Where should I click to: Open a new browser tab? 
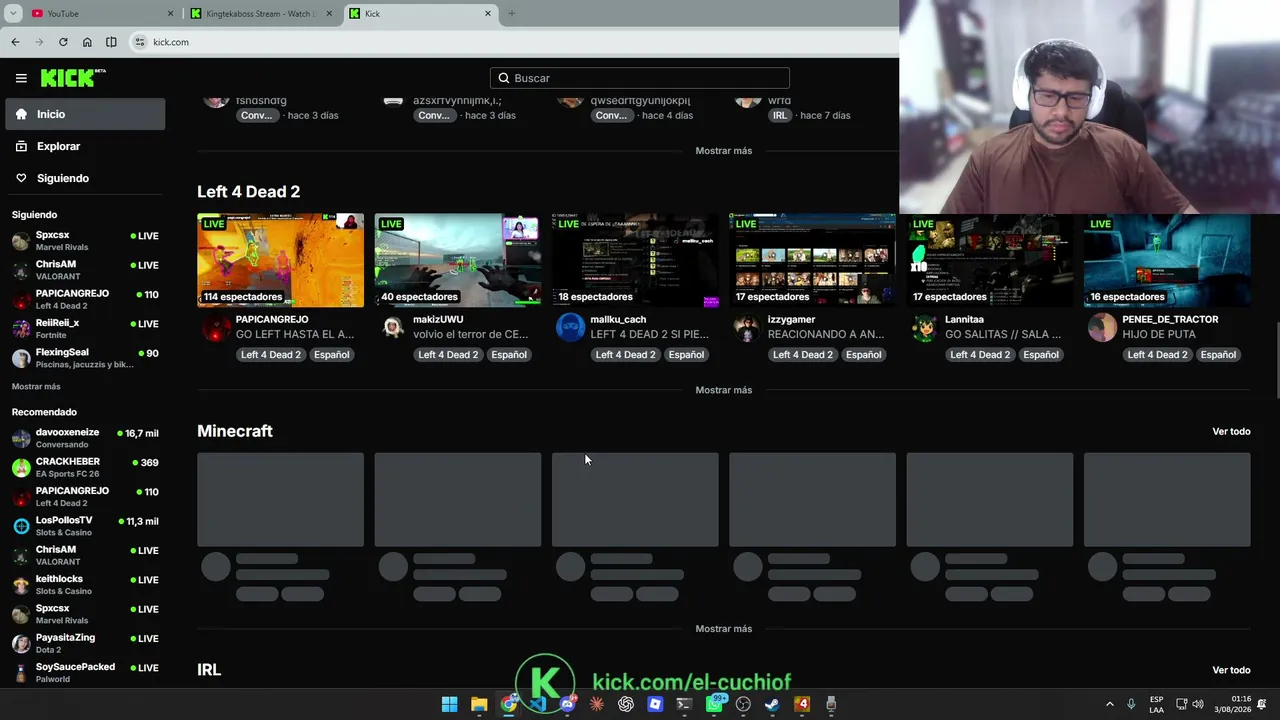[x=511, y=13]
